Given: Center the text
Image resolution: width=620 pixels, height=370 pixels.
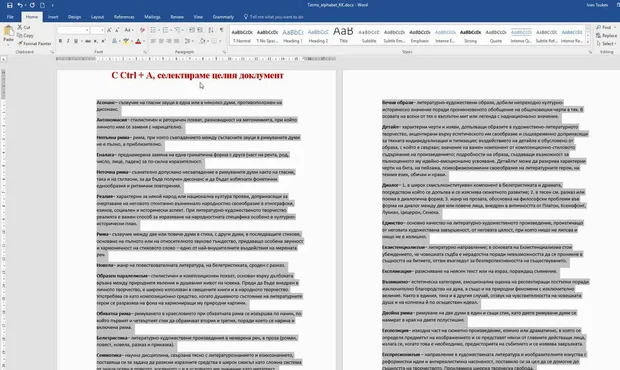Looking at the screenshot, I should pos(161,41).
